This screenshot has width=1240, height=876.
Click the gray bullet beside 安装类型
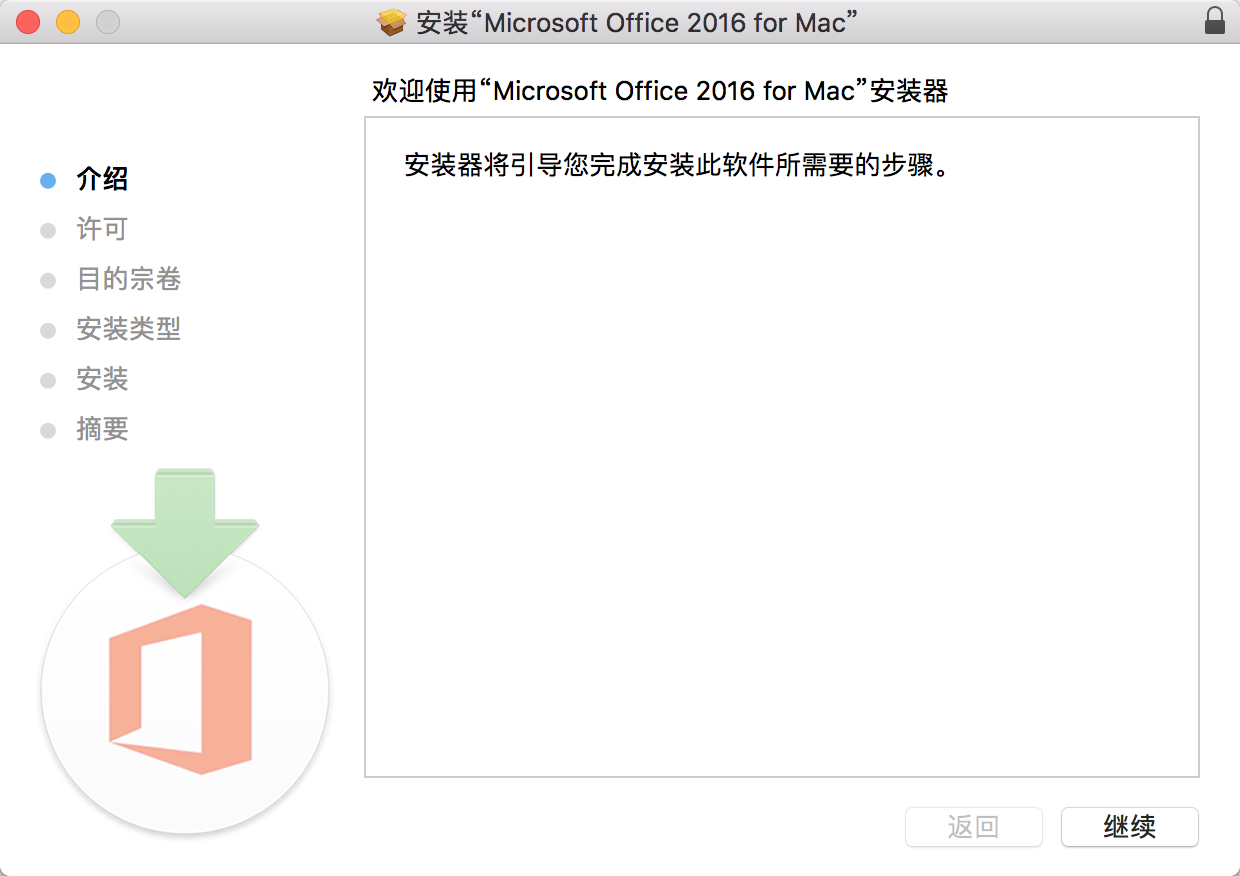point(47,330)
